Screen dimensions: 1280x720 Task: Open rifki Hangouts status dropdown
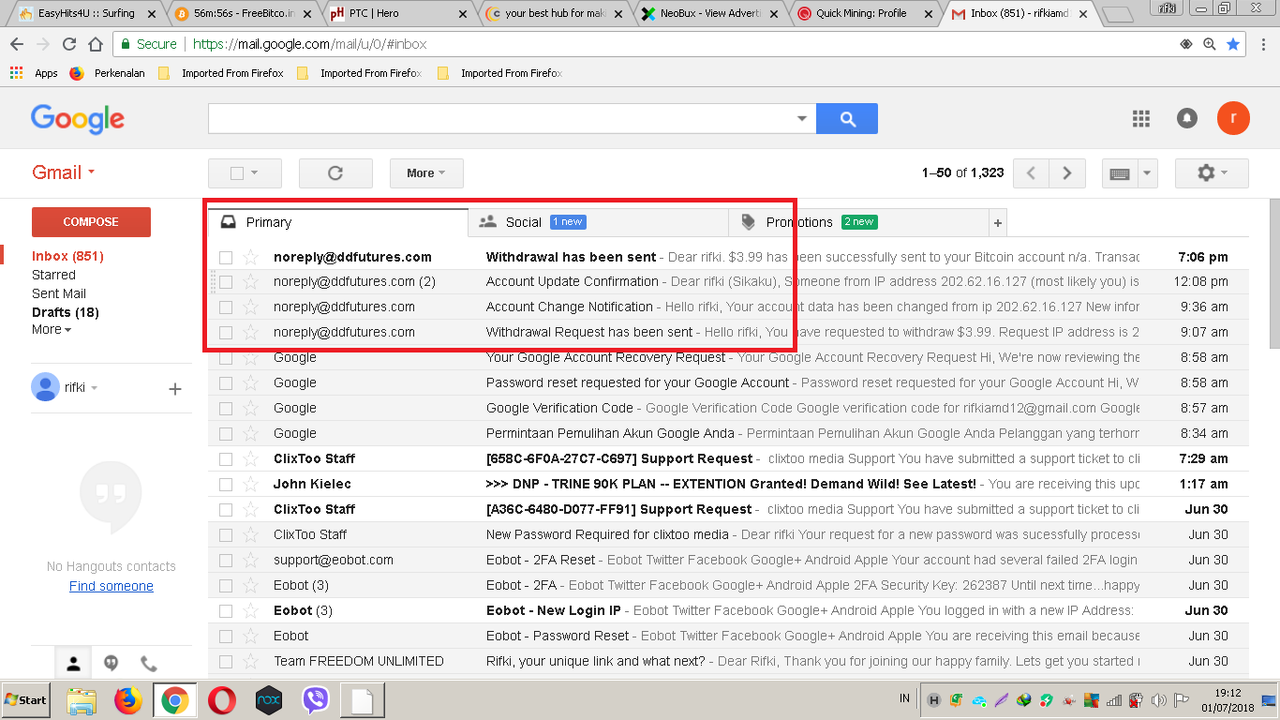(x=94, y=388)
